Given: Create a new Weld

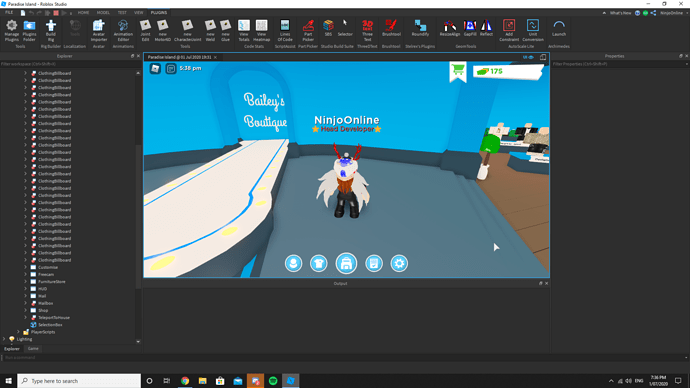Looking at the screenshot, I should 210,30.
